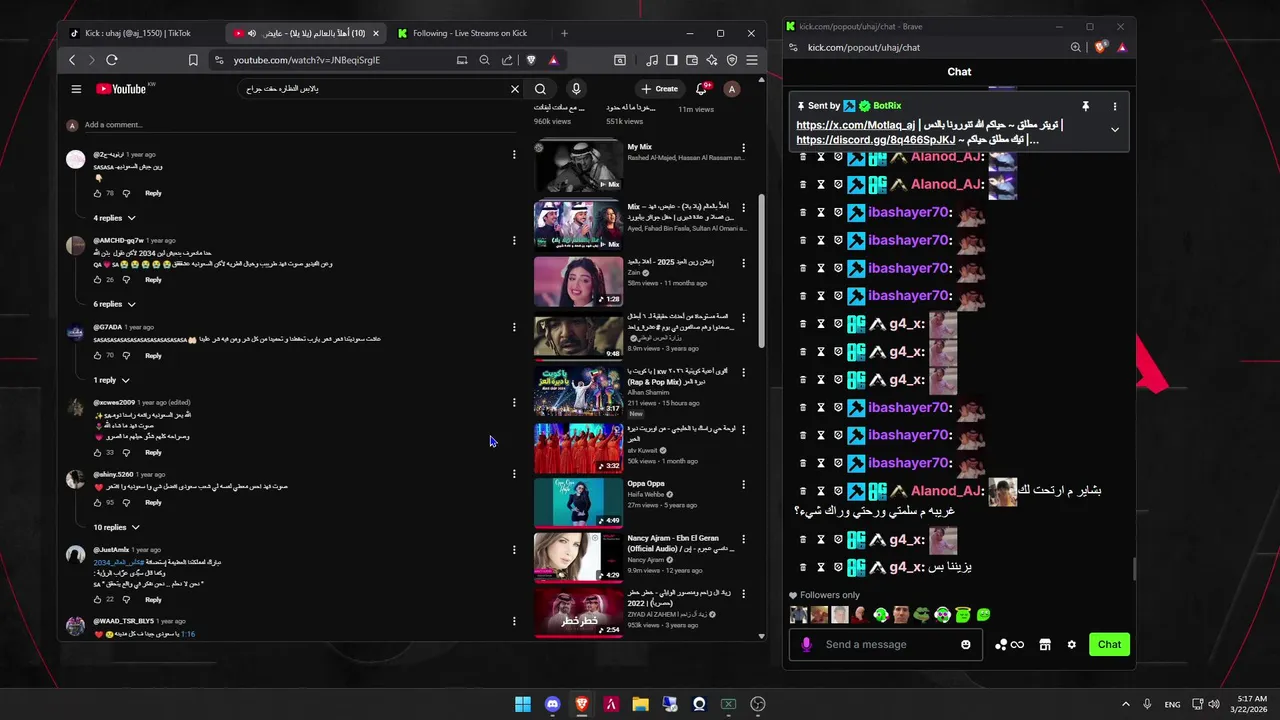Viewport: 1280px width, 720px height.
Task: Jump to the 1:16 timestamp in @WAAD_TSR_BILY5 comment
Action: 188,634
